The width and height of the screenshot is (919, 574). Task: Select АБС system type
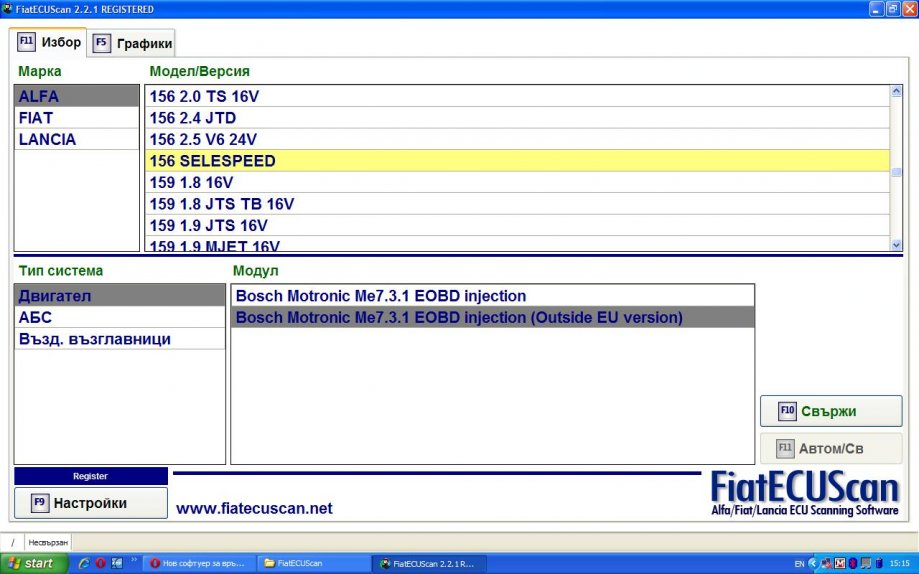tap(35, 317)
